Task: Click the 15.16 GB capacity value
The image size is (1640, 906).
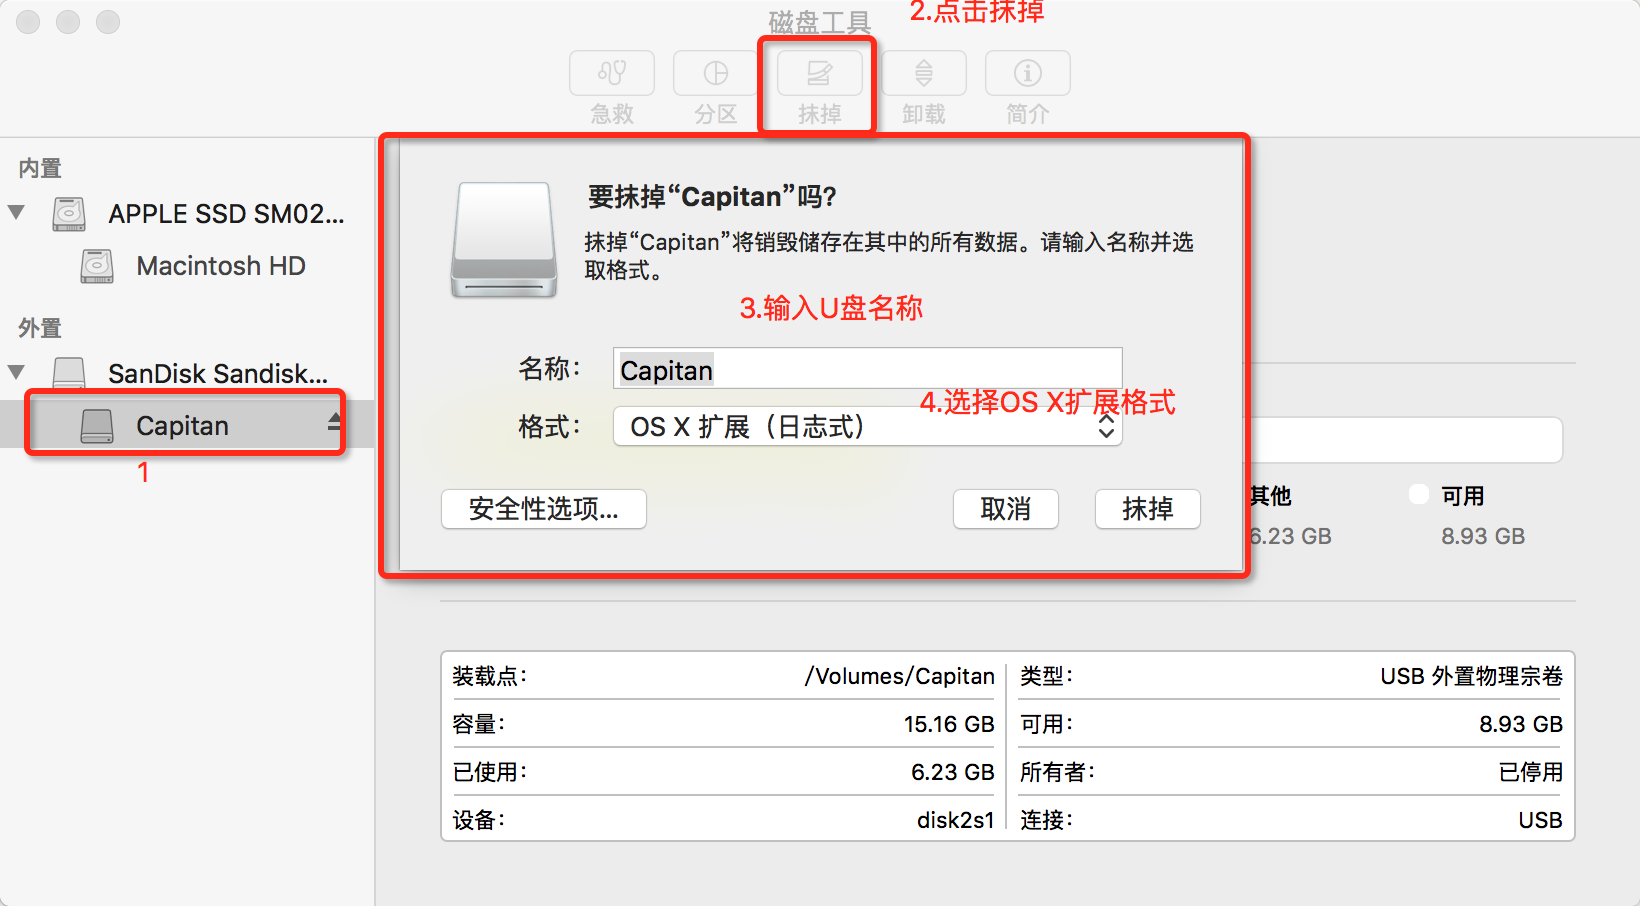Action: pos(949,724)
